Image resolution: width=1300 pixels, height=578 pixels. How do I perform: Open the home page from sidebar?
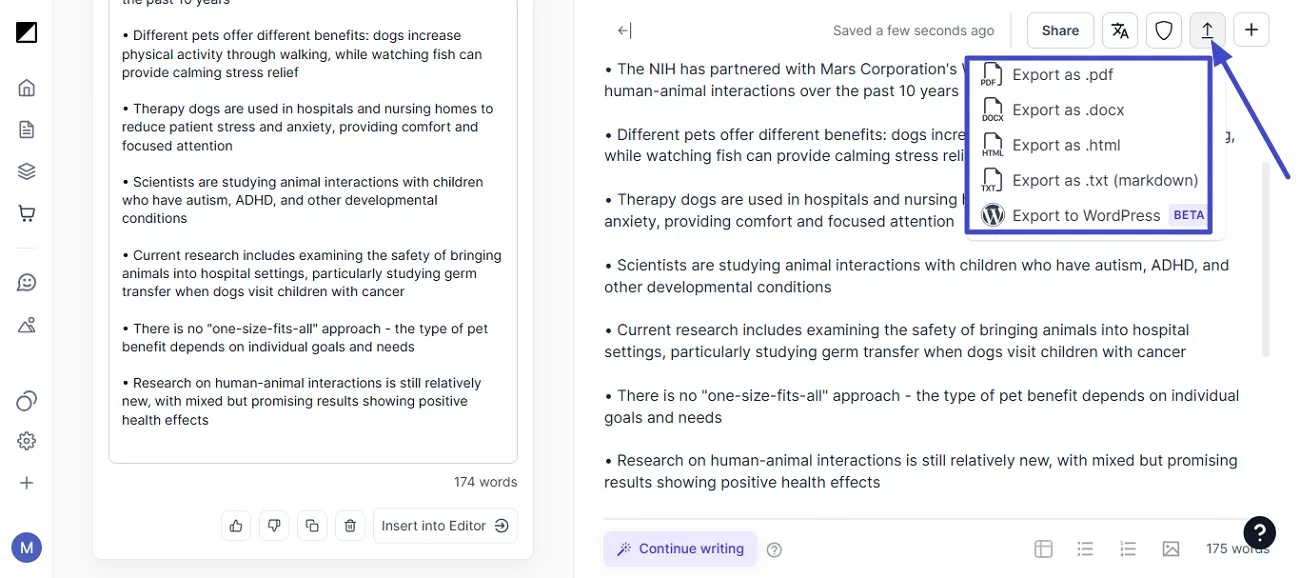click(x=27, y=87)
